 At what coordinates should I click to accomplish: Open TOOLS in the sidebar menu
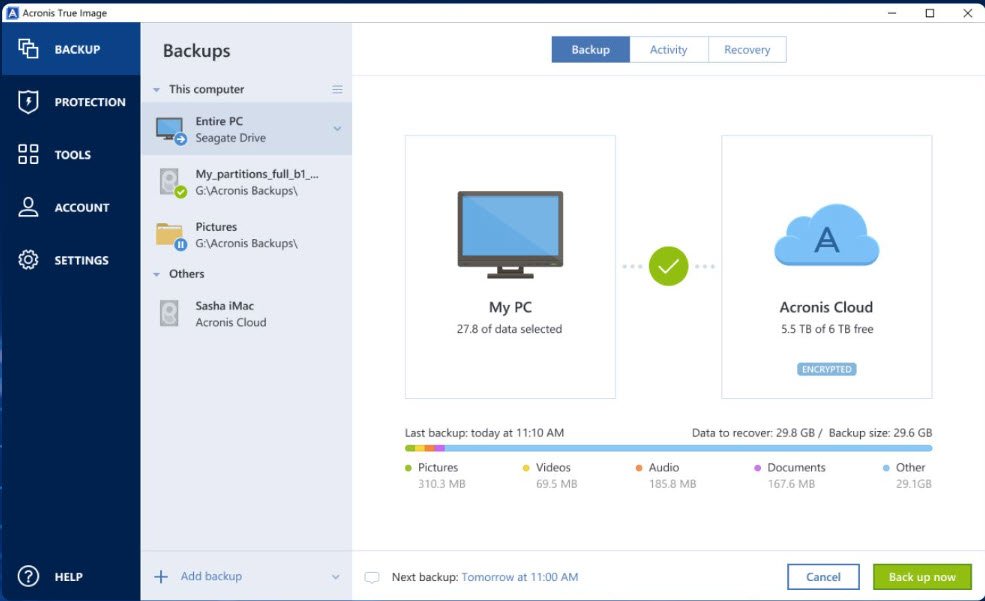(72, 154)
